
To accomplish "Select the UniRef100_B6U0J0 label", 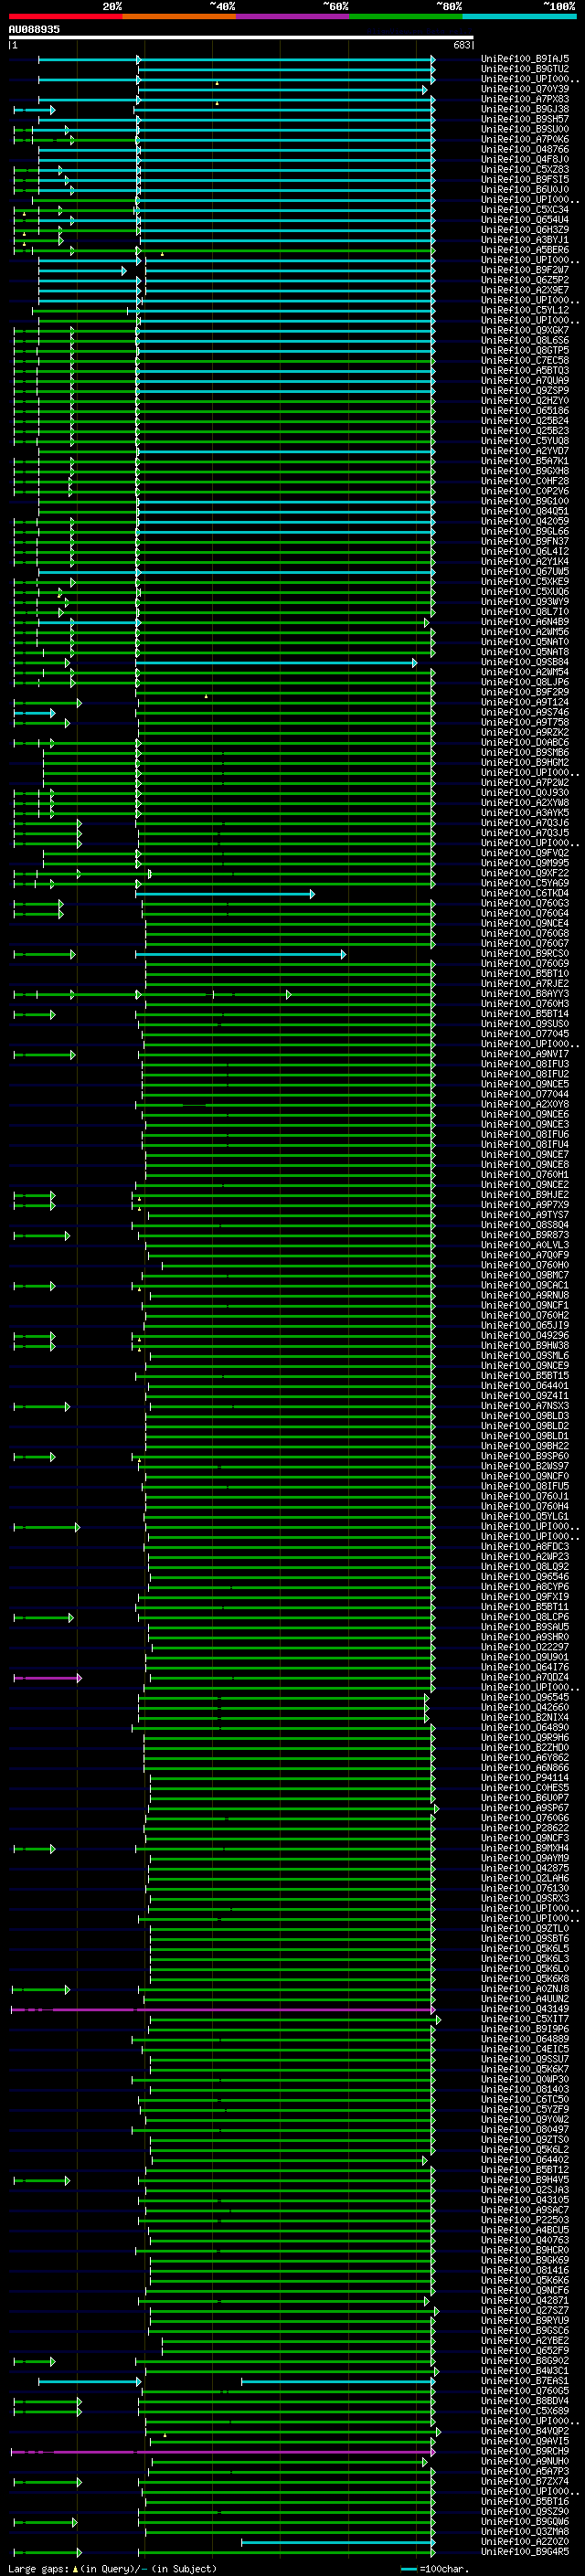I will pos(525,189).
